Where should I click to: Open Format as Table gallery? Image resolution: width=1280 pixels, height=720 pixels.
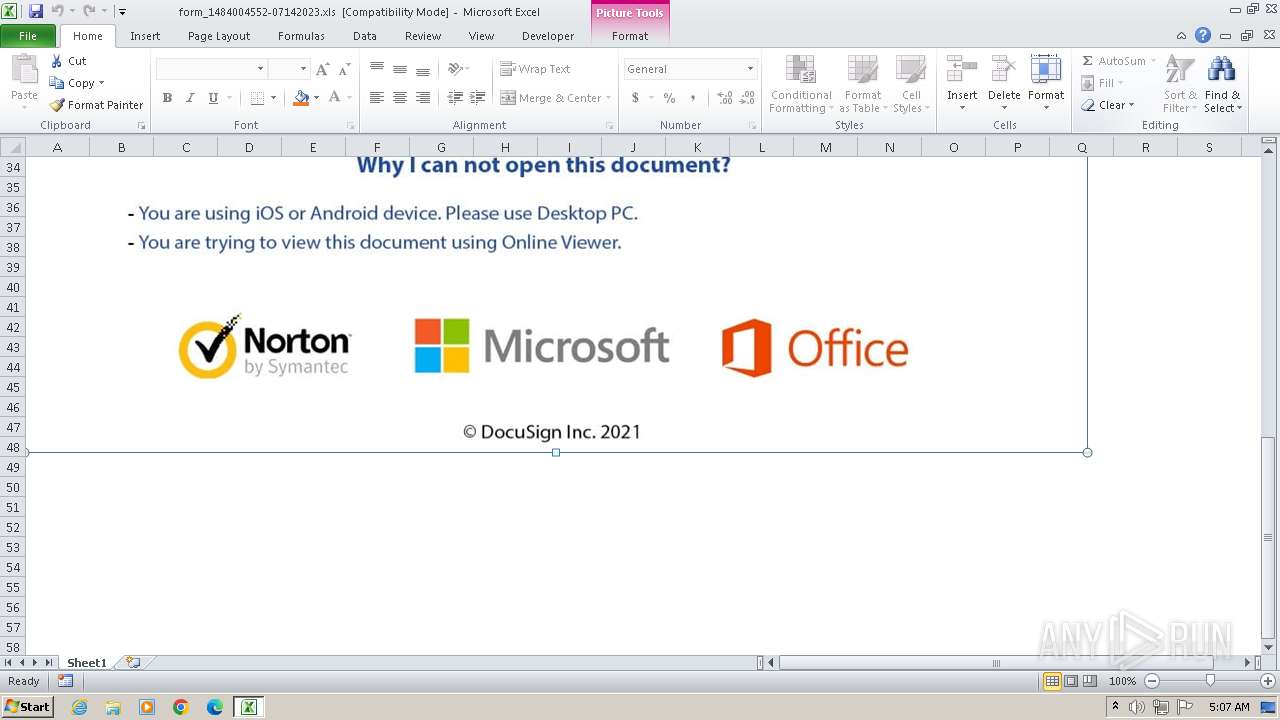[x=862, y=84]
